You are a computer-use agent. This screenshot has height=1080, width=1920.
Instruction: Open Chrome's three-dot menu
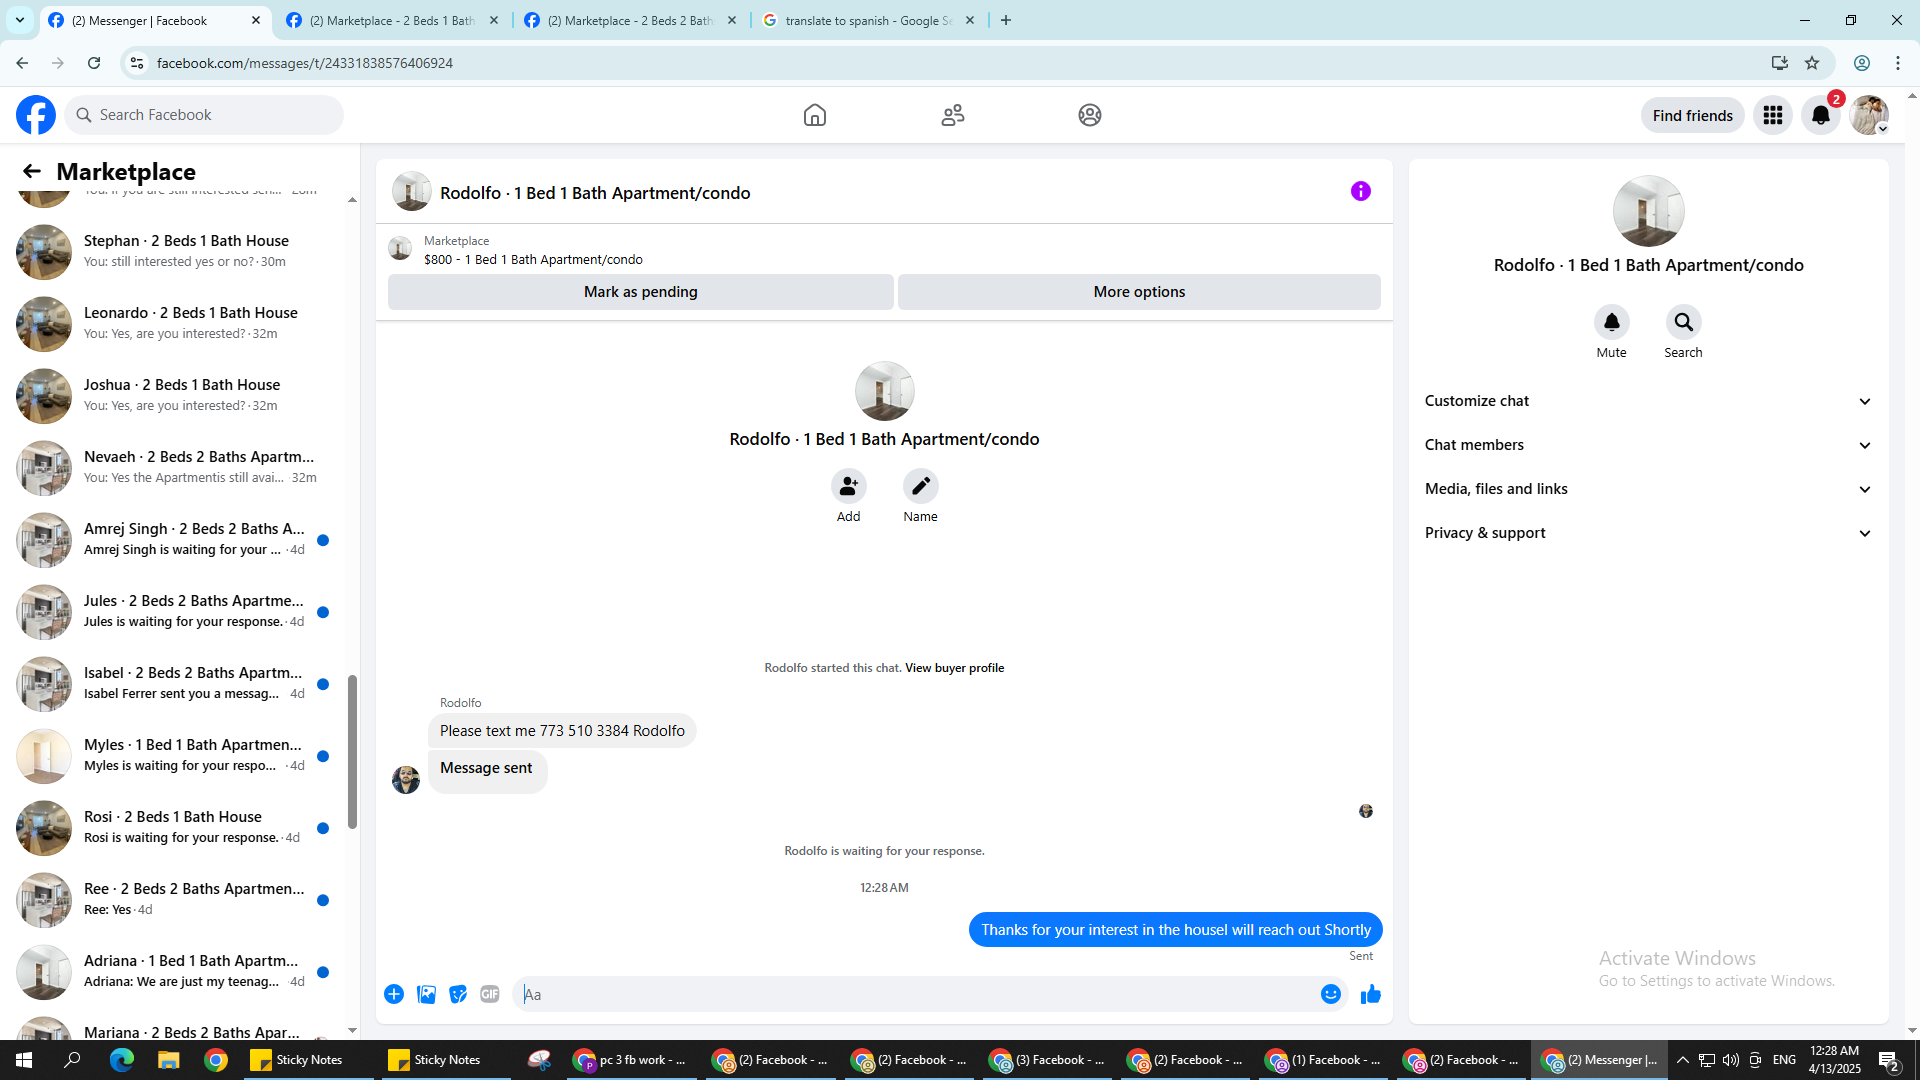[x=1898, y=63]
